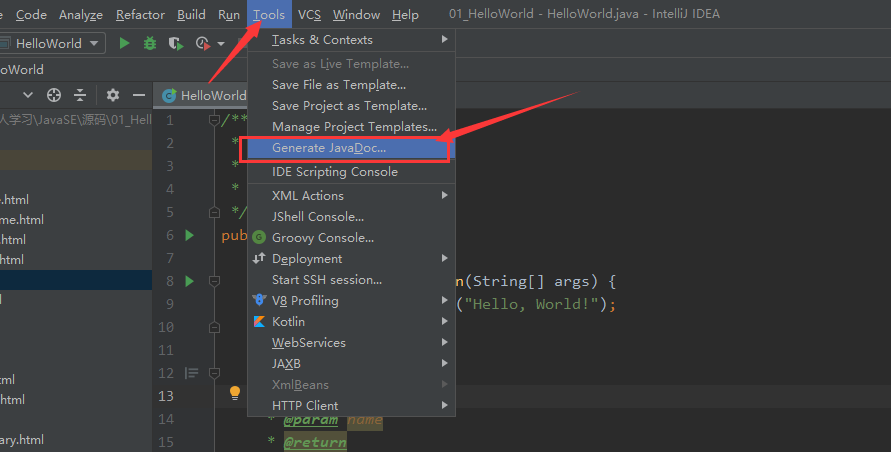Click the @return tag in editor
This screenshot has height=452, width=891.
click(x=315, y=442)
